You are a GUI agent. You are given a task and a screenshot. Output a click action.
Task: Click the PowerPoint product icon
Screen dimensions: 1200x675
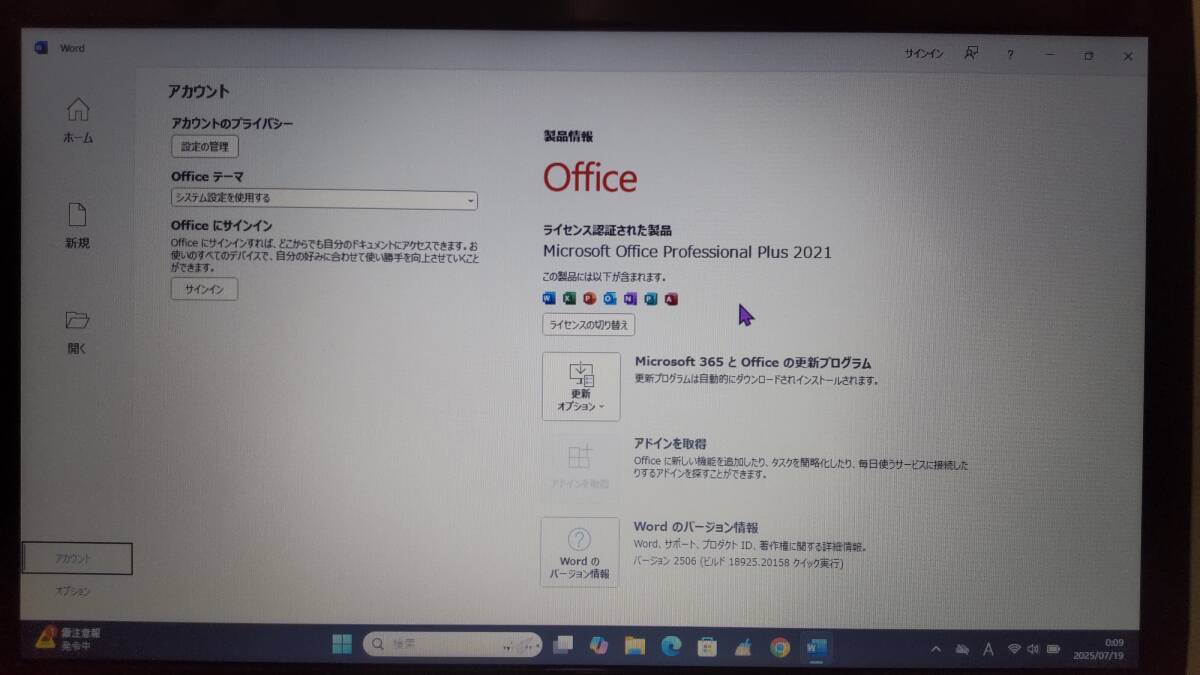click(x=589, y=298)
